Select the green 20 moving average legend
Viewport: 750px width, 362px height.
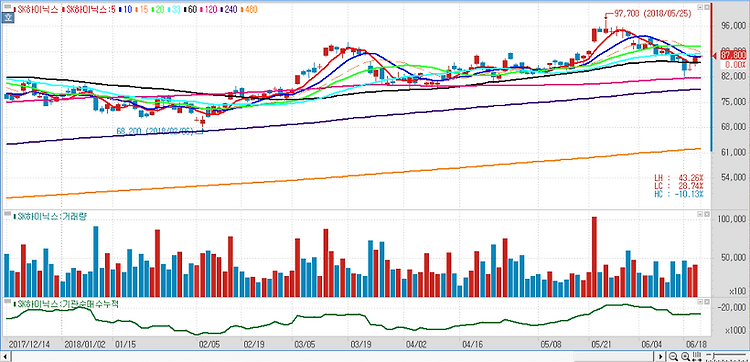pos(158,9)
